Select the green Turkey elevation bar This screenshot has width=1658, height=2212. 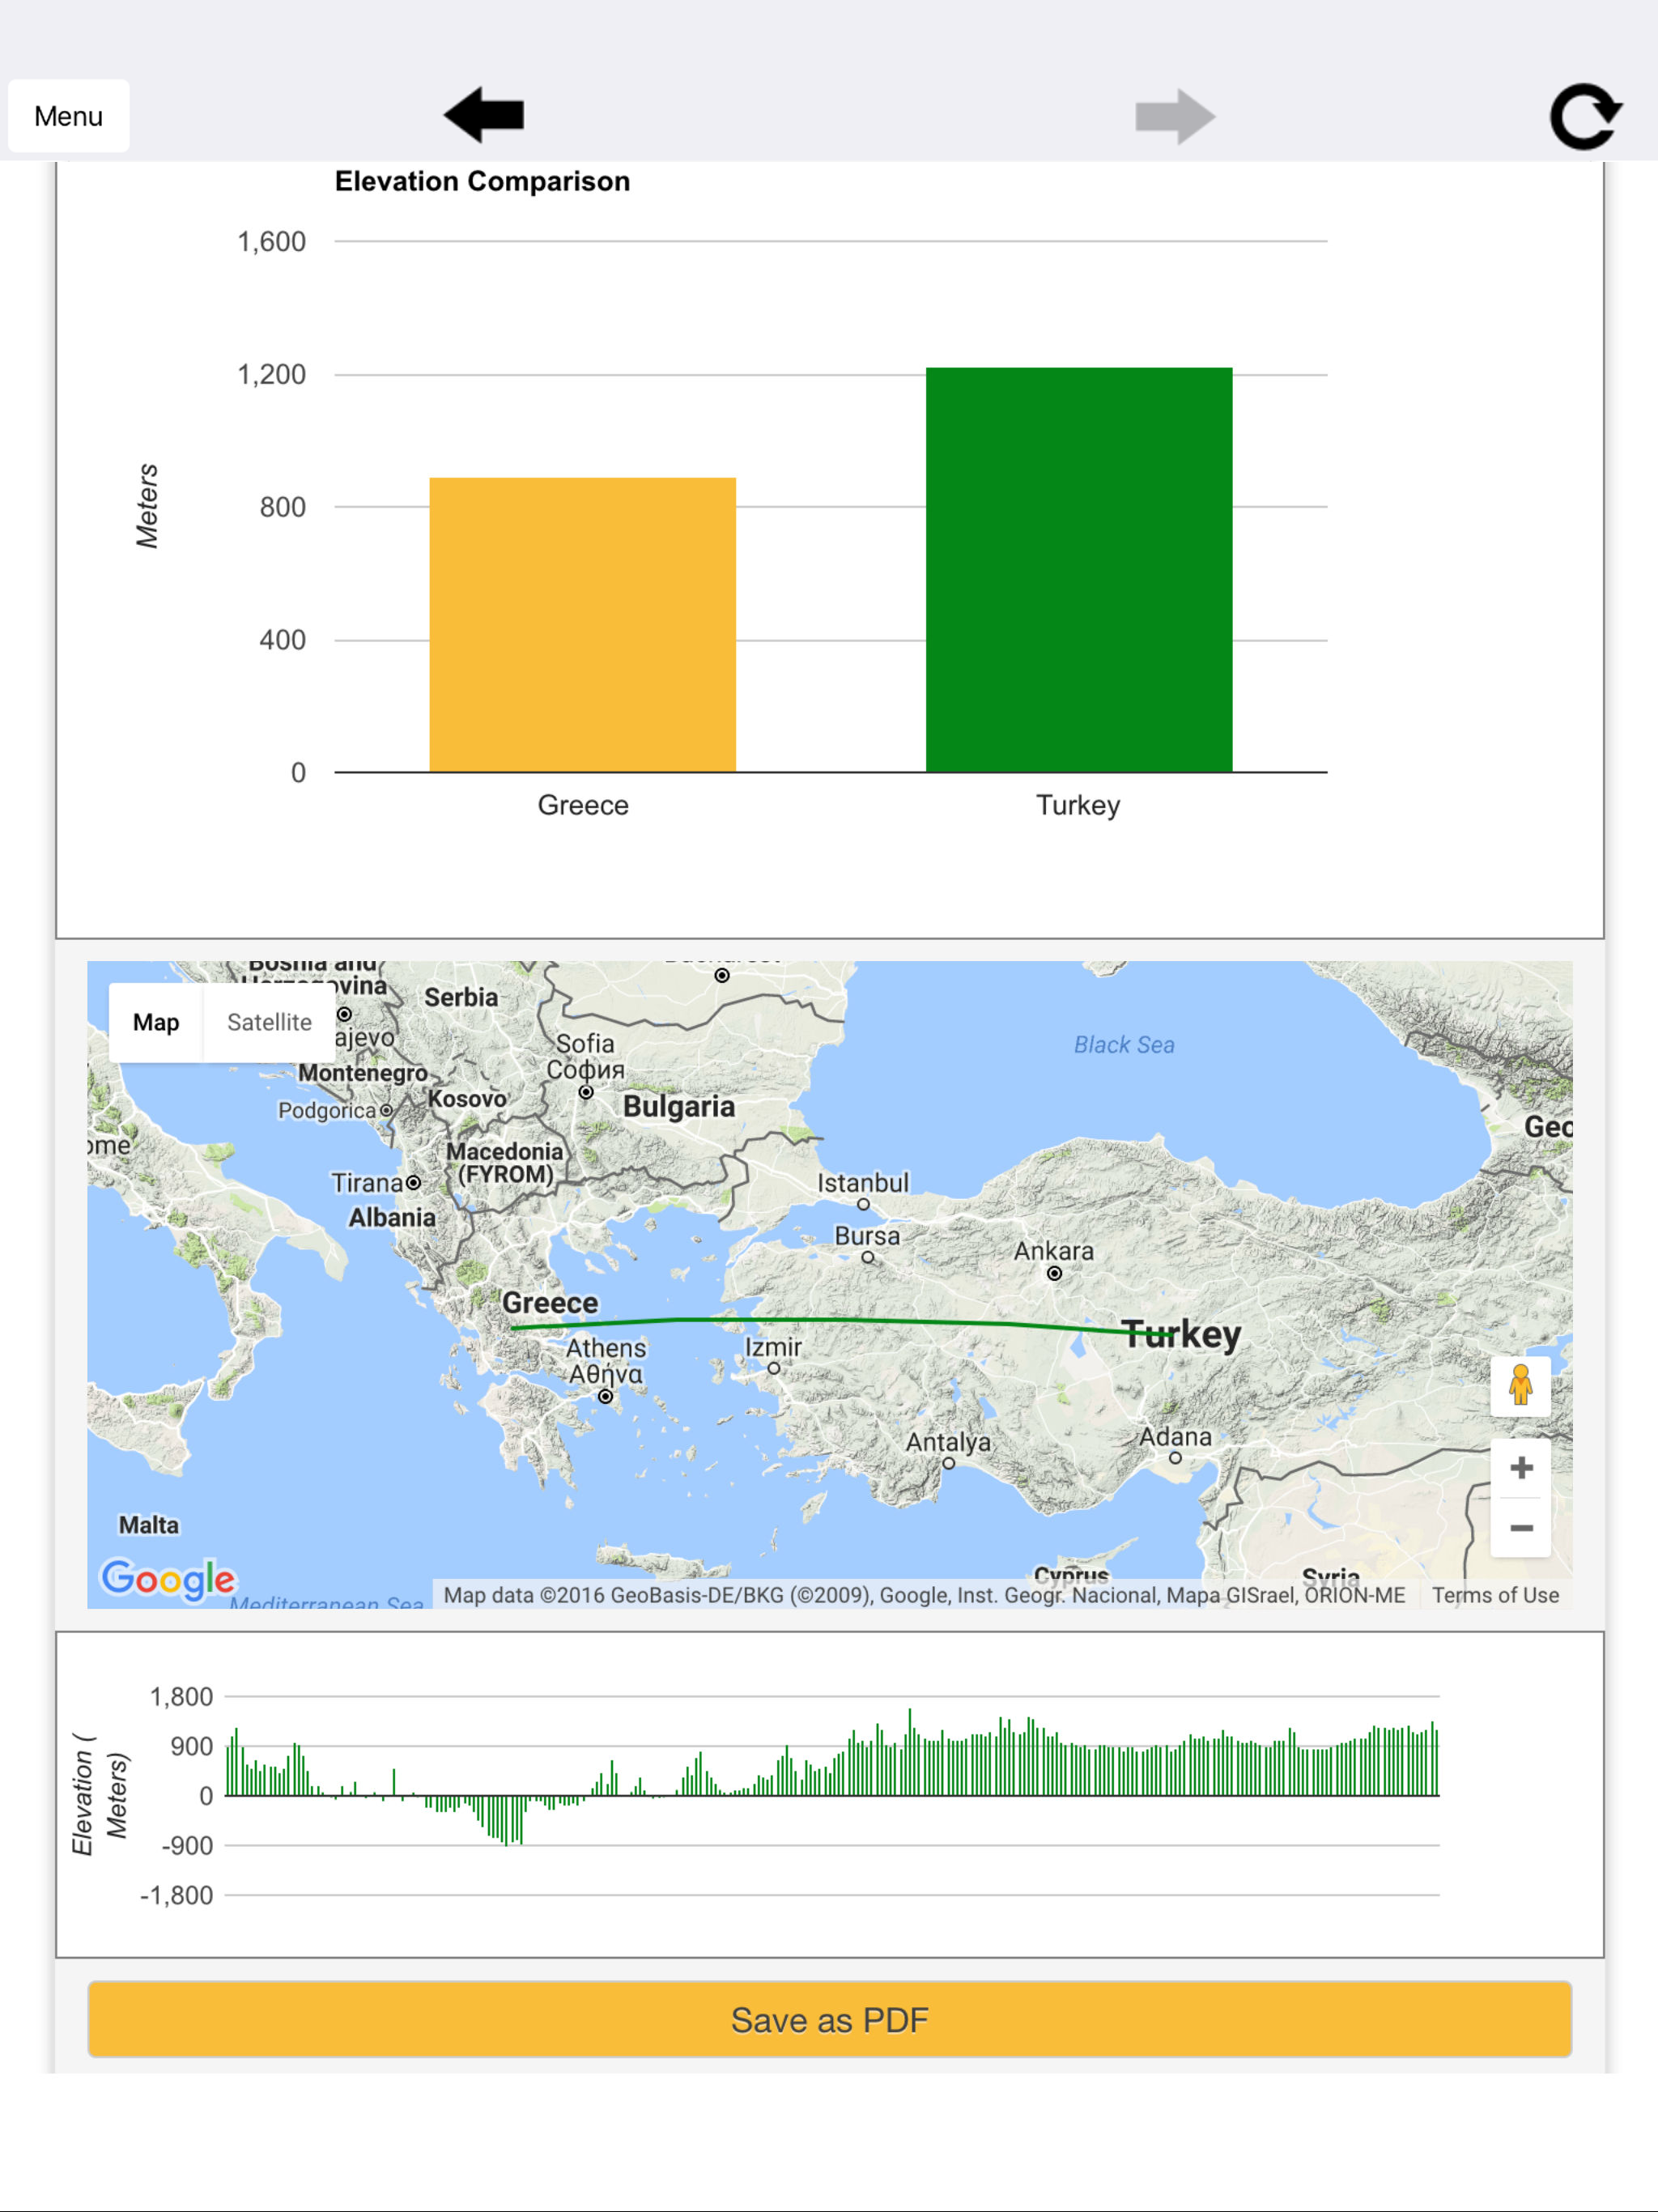(x=1079, y=570)
